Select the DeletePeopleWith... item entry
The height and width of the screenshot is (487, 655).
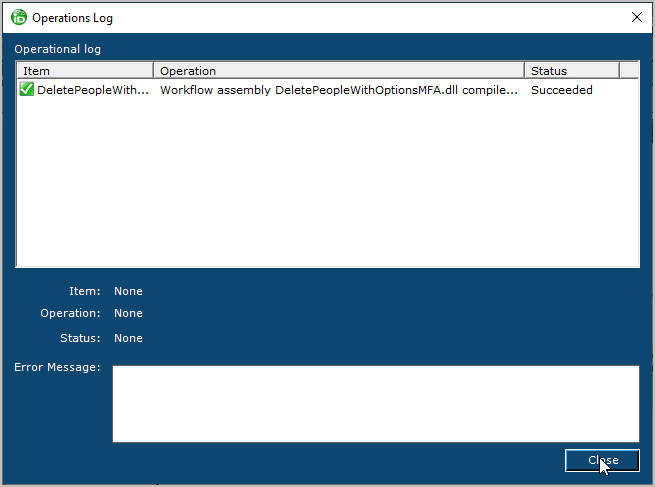point(93,90)
